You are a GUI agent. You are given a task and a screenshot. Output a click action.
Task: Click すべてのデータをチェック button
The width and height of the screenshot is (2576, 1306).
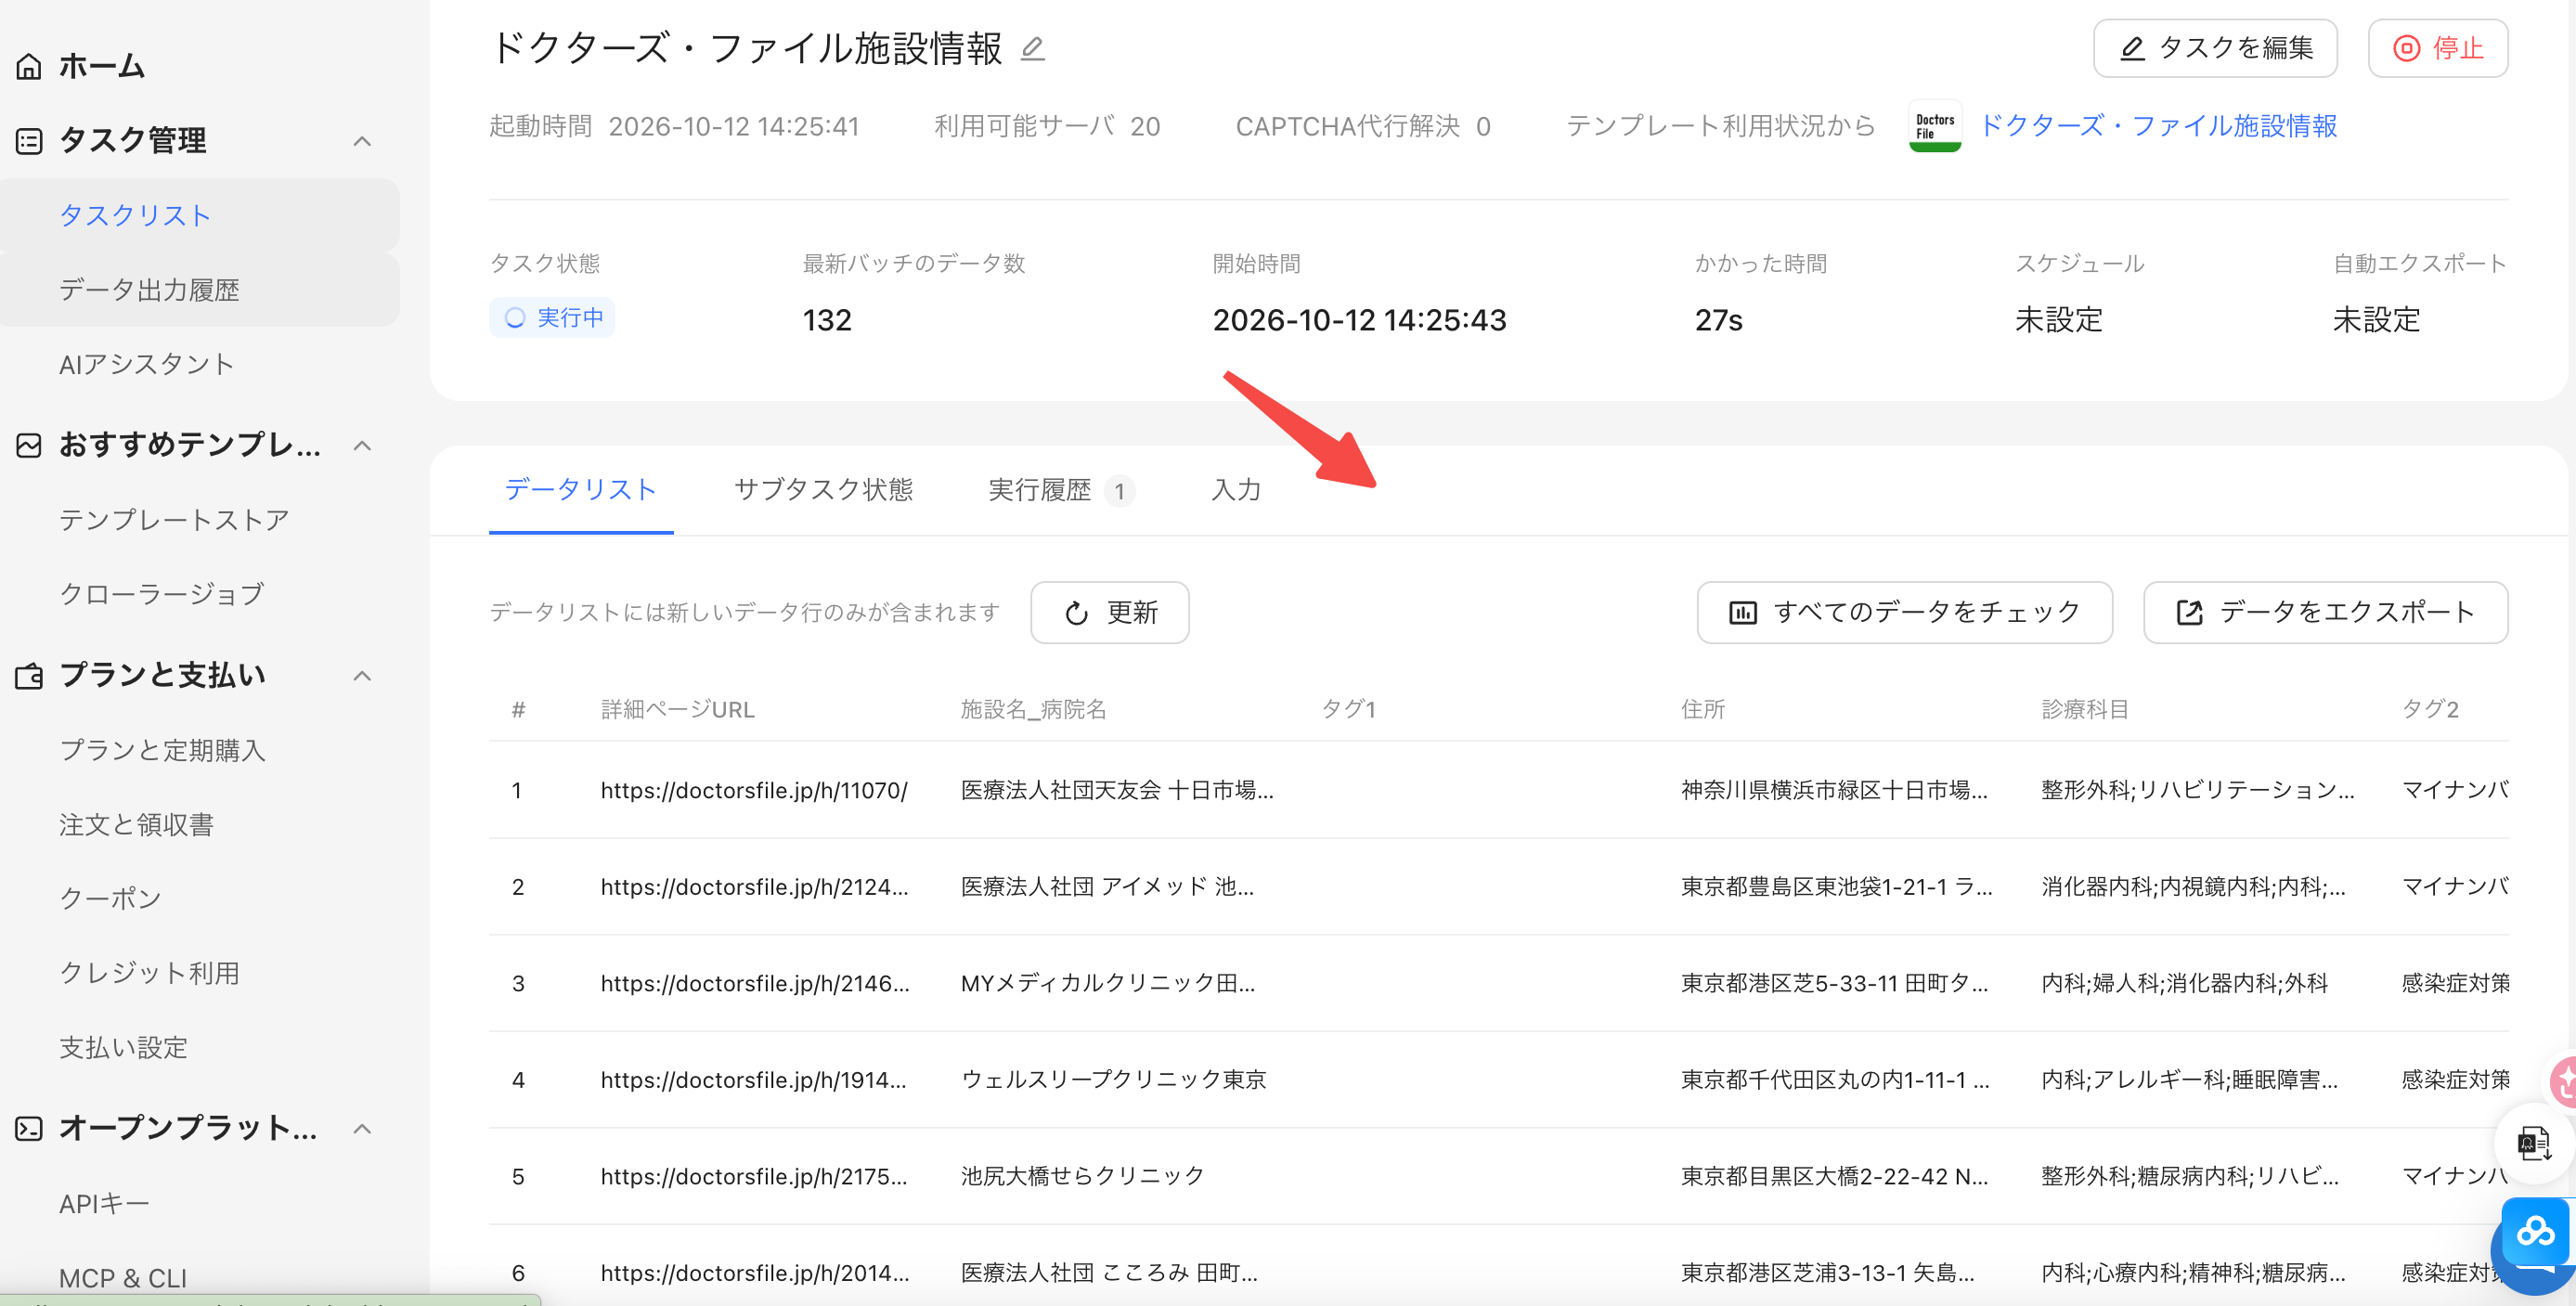[x=1904, y=612]
